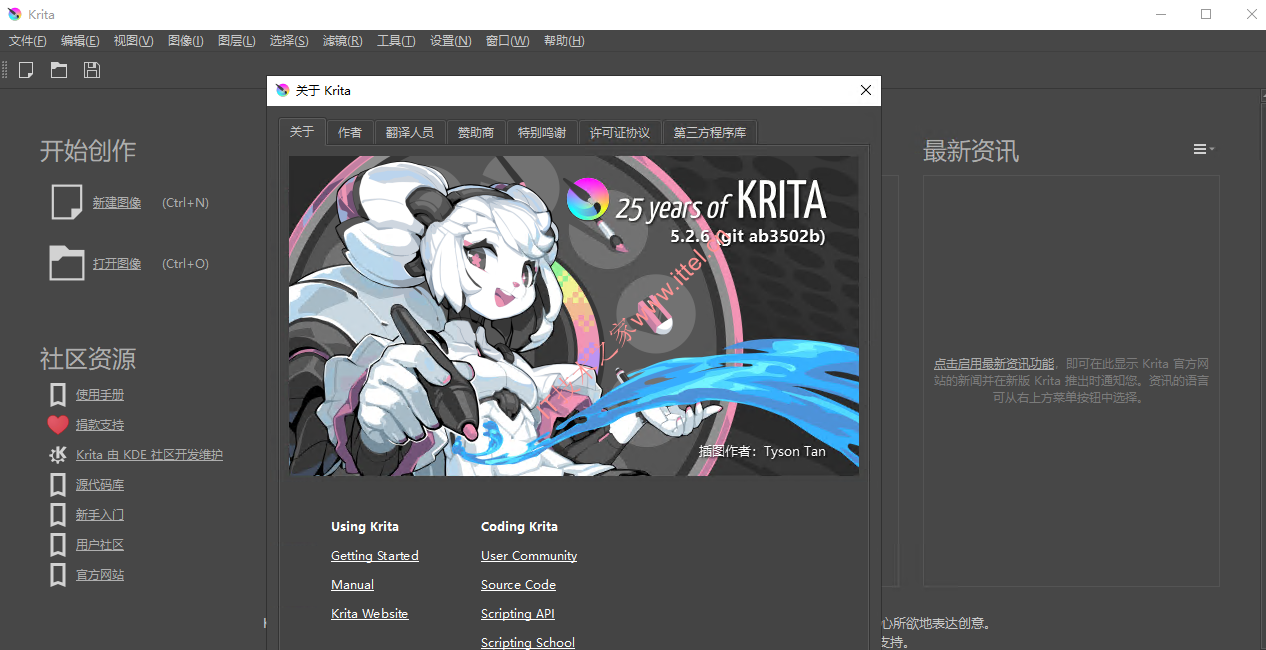Follow the Getting Started link
Screen dimensions: 1266x650
coord(375,556)
